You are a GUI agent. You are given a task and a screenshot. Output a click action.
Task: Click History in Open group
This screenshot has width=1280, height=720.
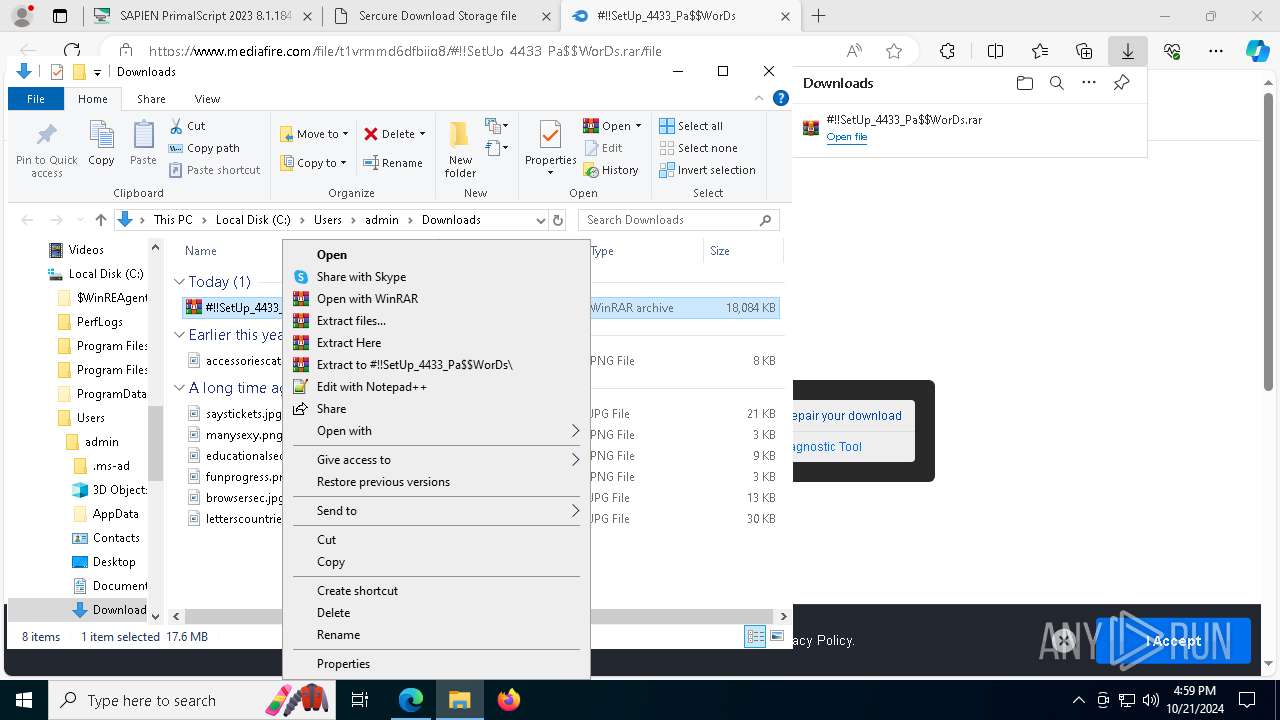coord(611,169)
